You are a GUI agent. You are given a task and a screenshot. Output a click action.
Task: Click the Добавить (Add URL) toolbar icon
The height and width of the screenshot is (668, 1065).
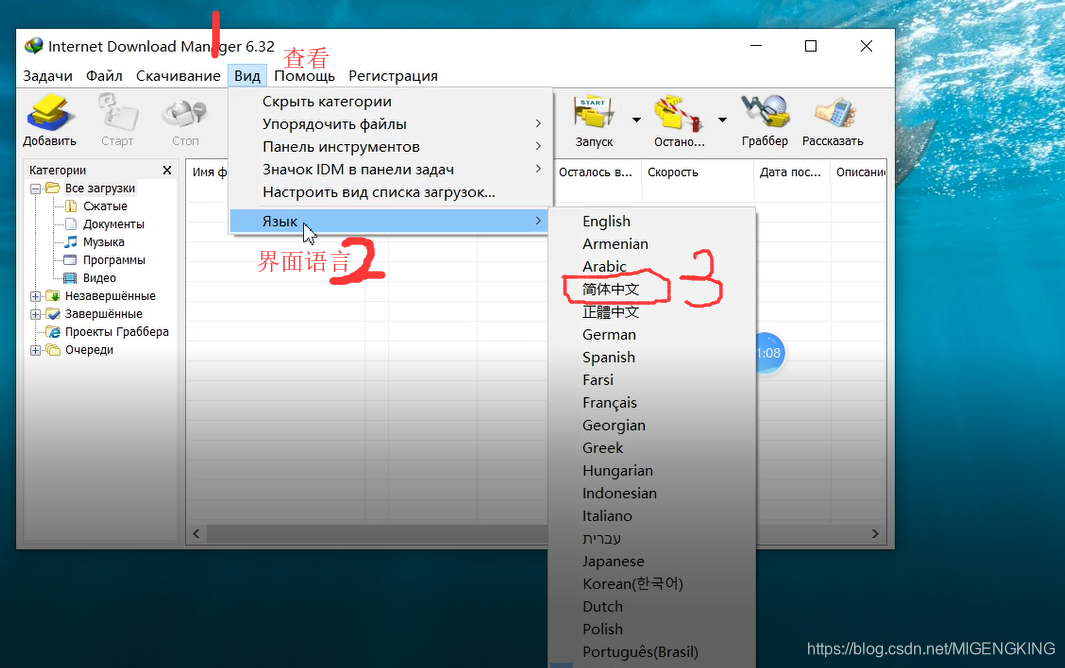49,121
